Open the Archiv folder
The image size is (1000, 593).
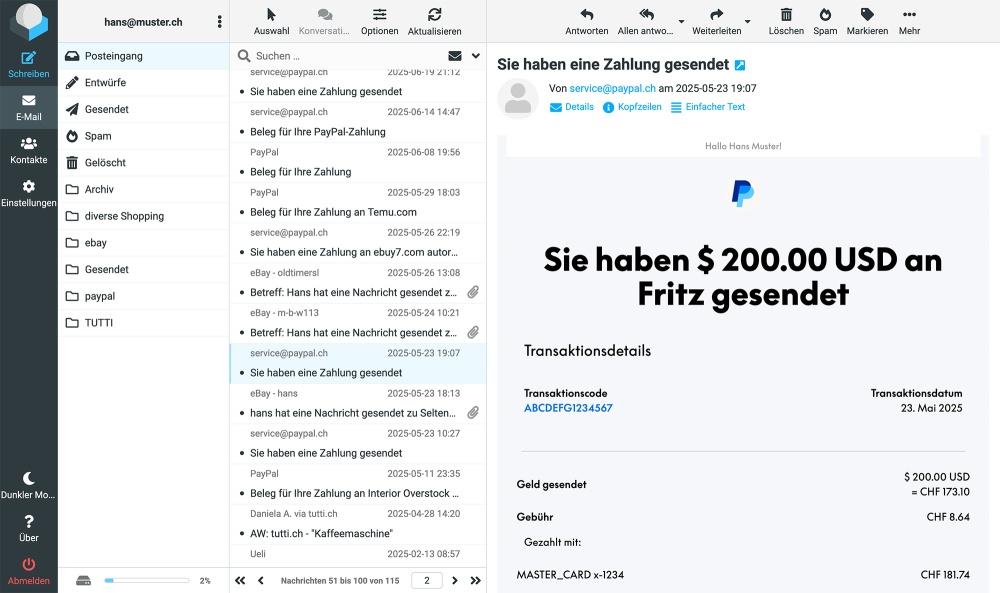tap(143, 190)
